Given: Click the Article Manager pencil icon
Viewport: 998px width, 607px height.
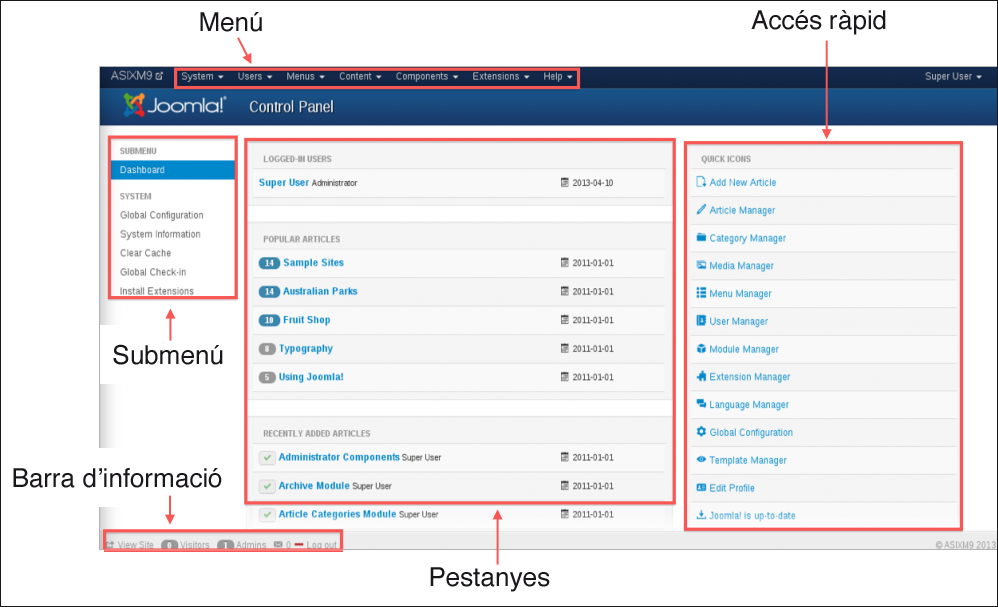Looking at the screenshot, I should (701, 209).
